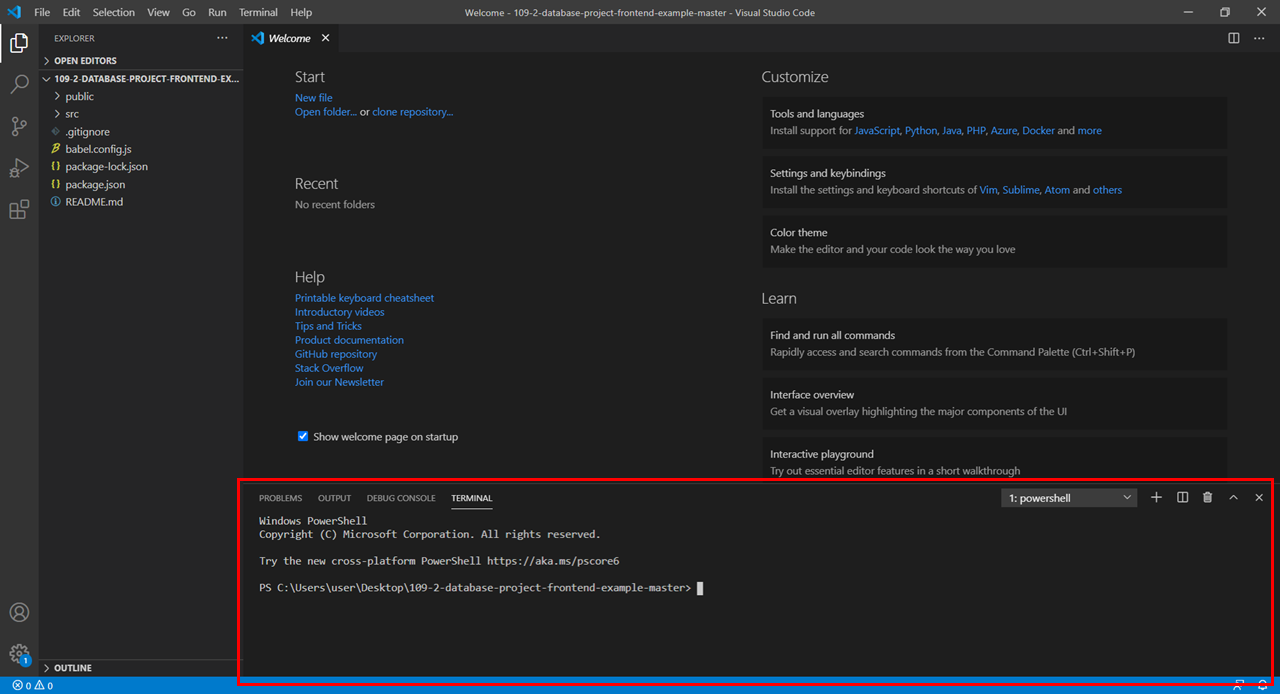Close the terminal panel
Viewport: 1280px width, 694px height.
pyautogui.click(x=1259, y=497)
